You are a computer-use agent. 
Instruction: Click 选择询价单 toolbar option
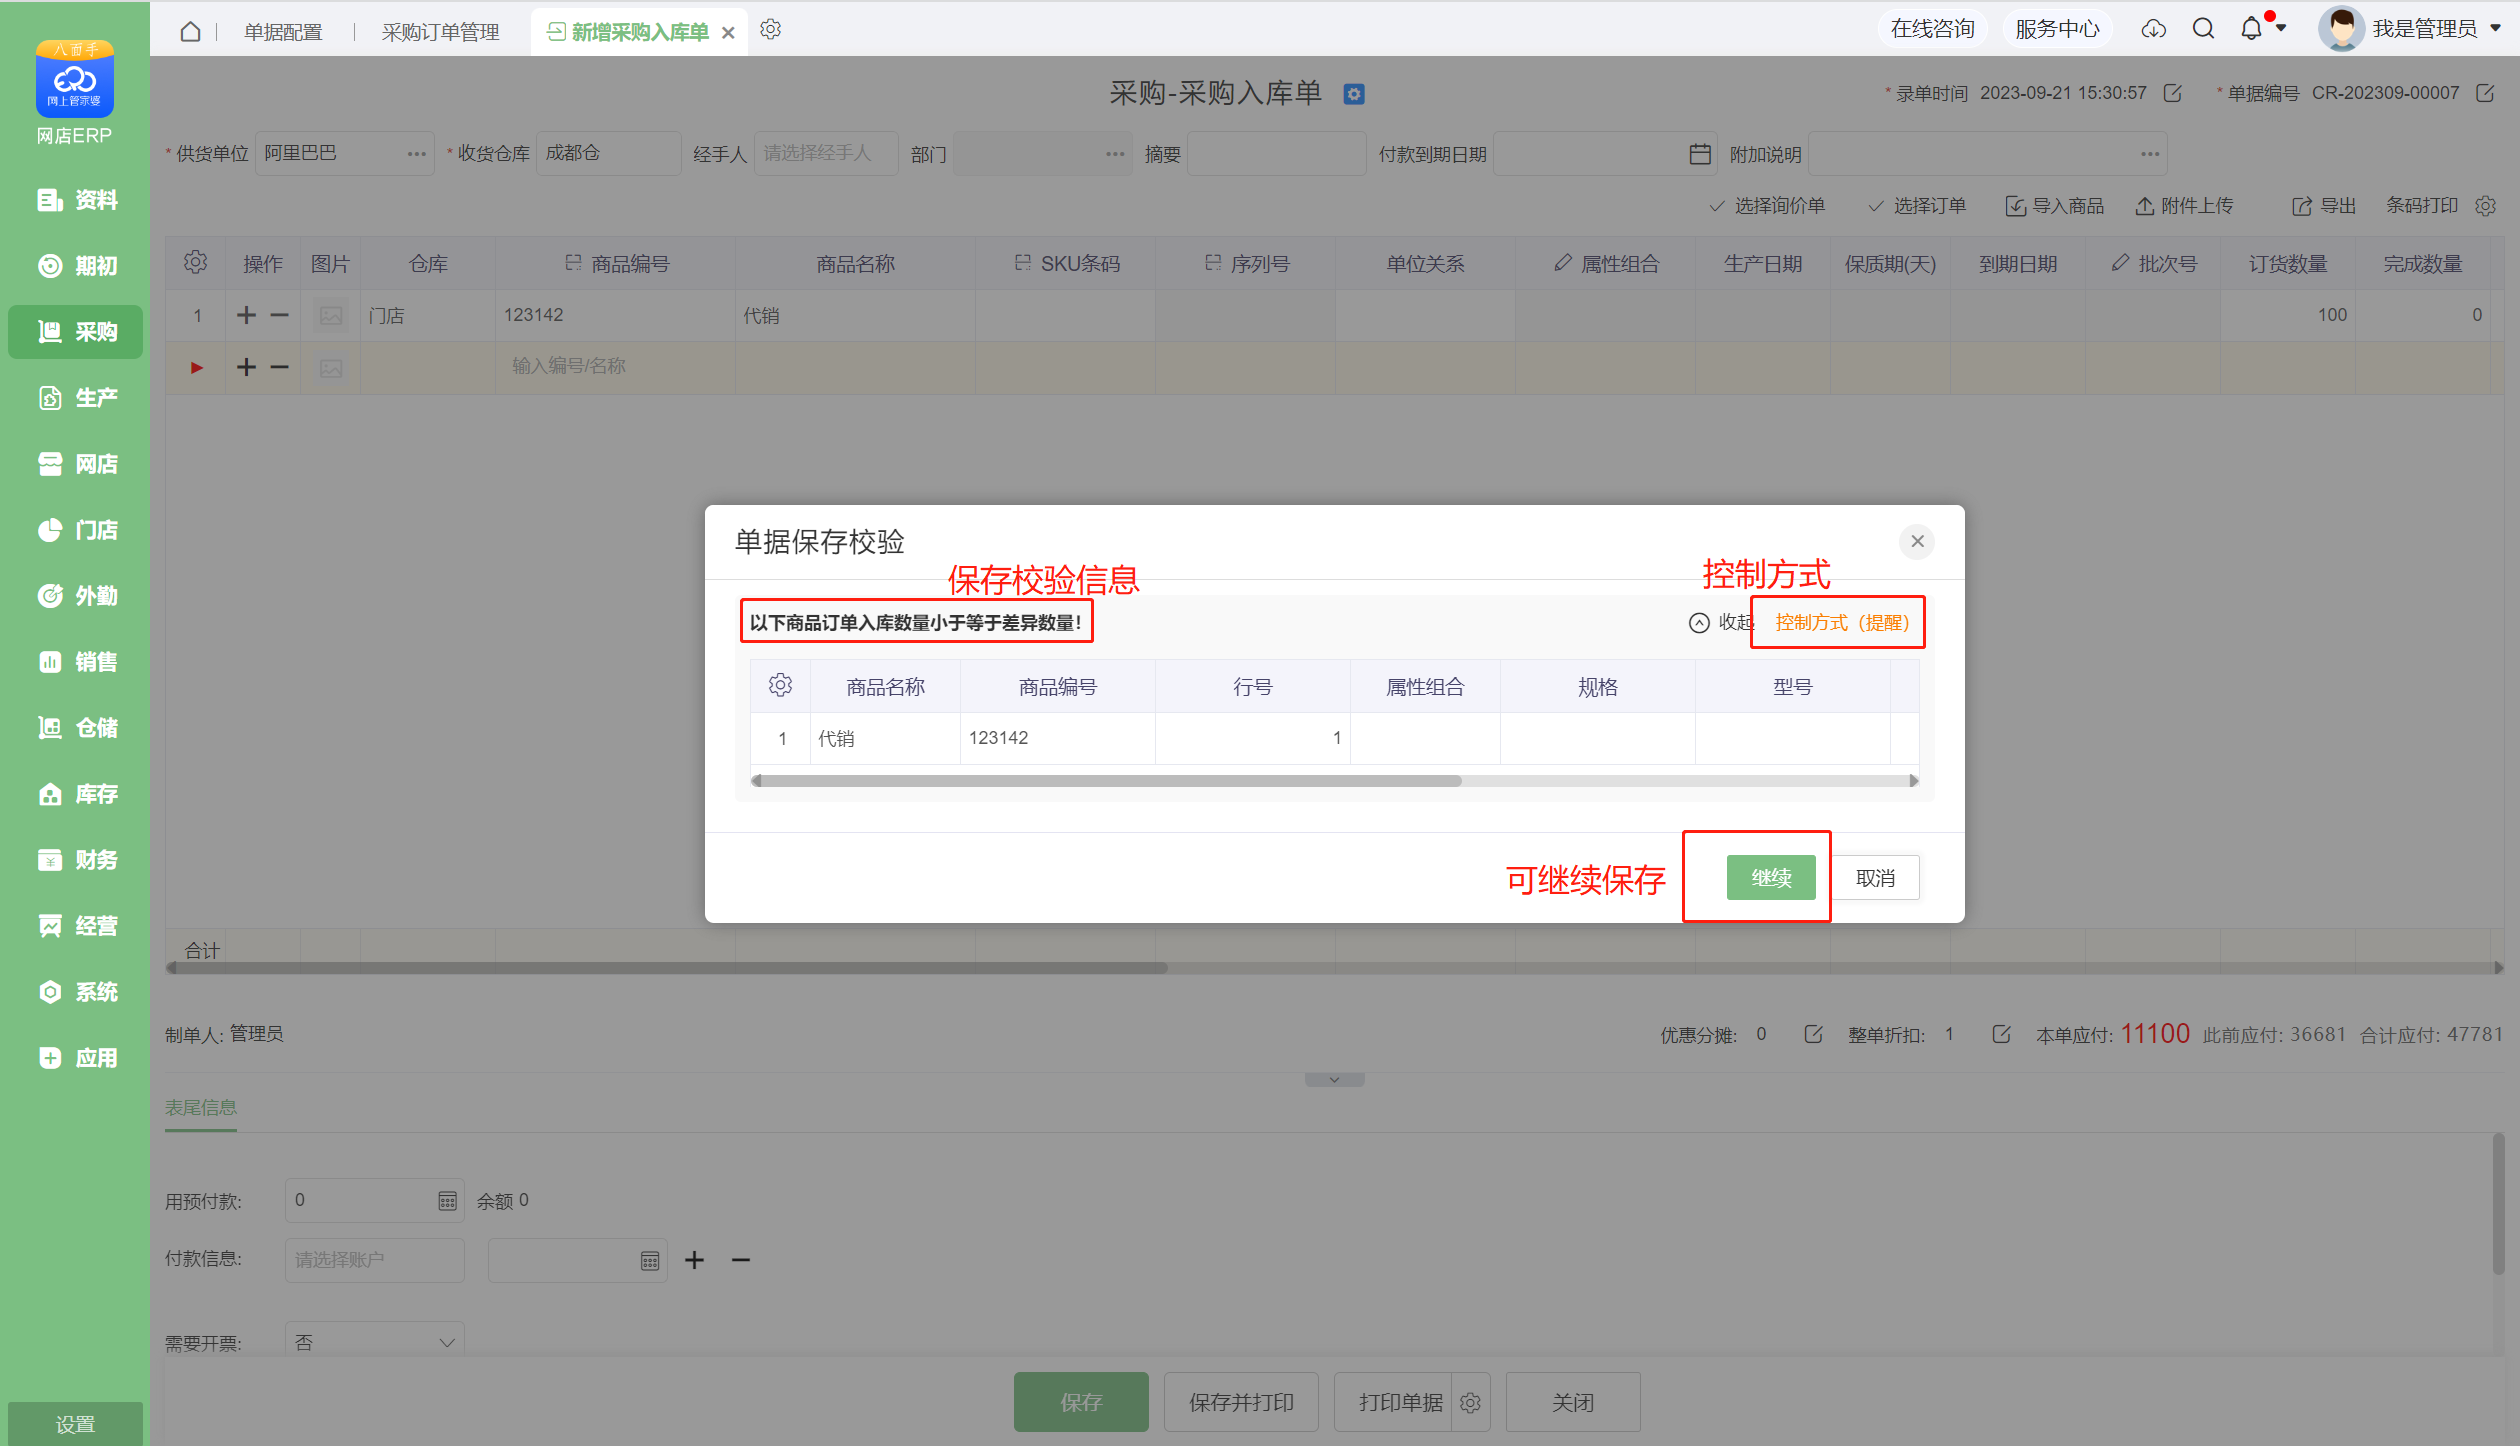pyautogui.click(x=1768, y=206)
